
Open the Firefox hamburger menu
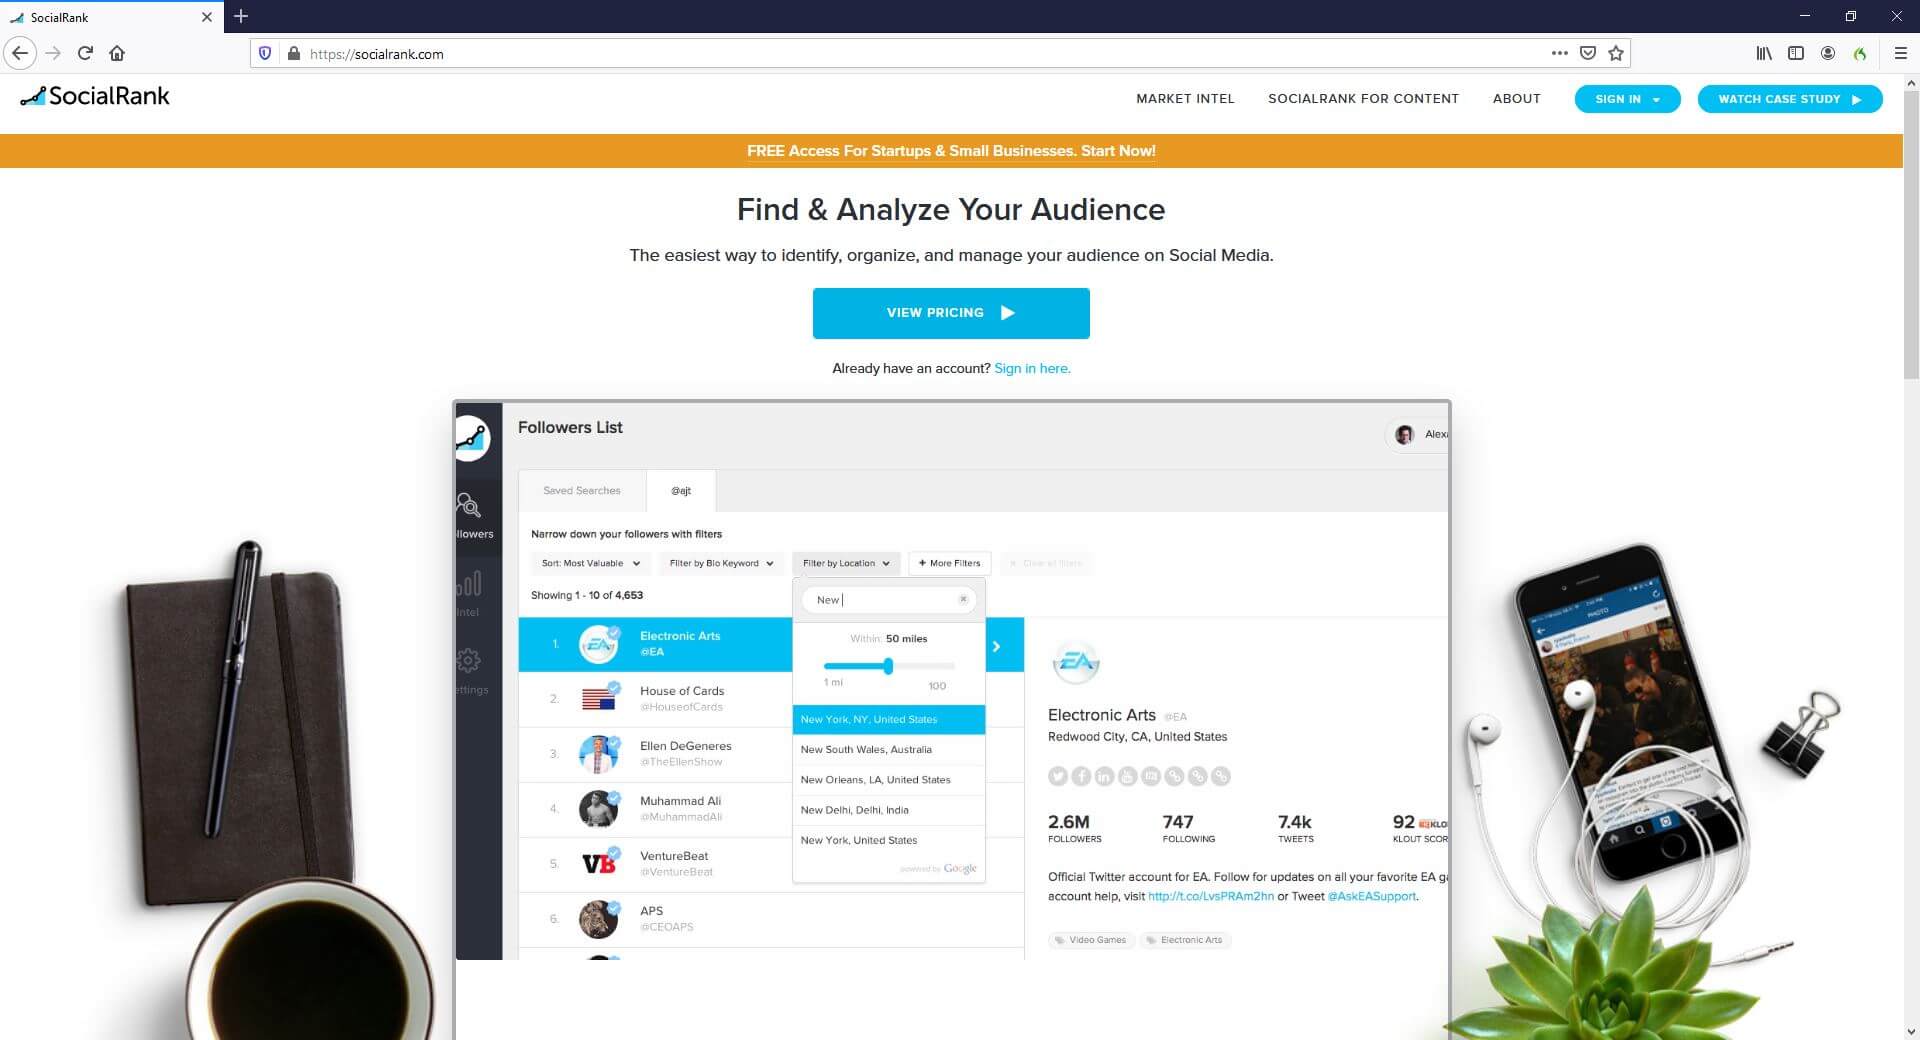(x=1900, y=53)
